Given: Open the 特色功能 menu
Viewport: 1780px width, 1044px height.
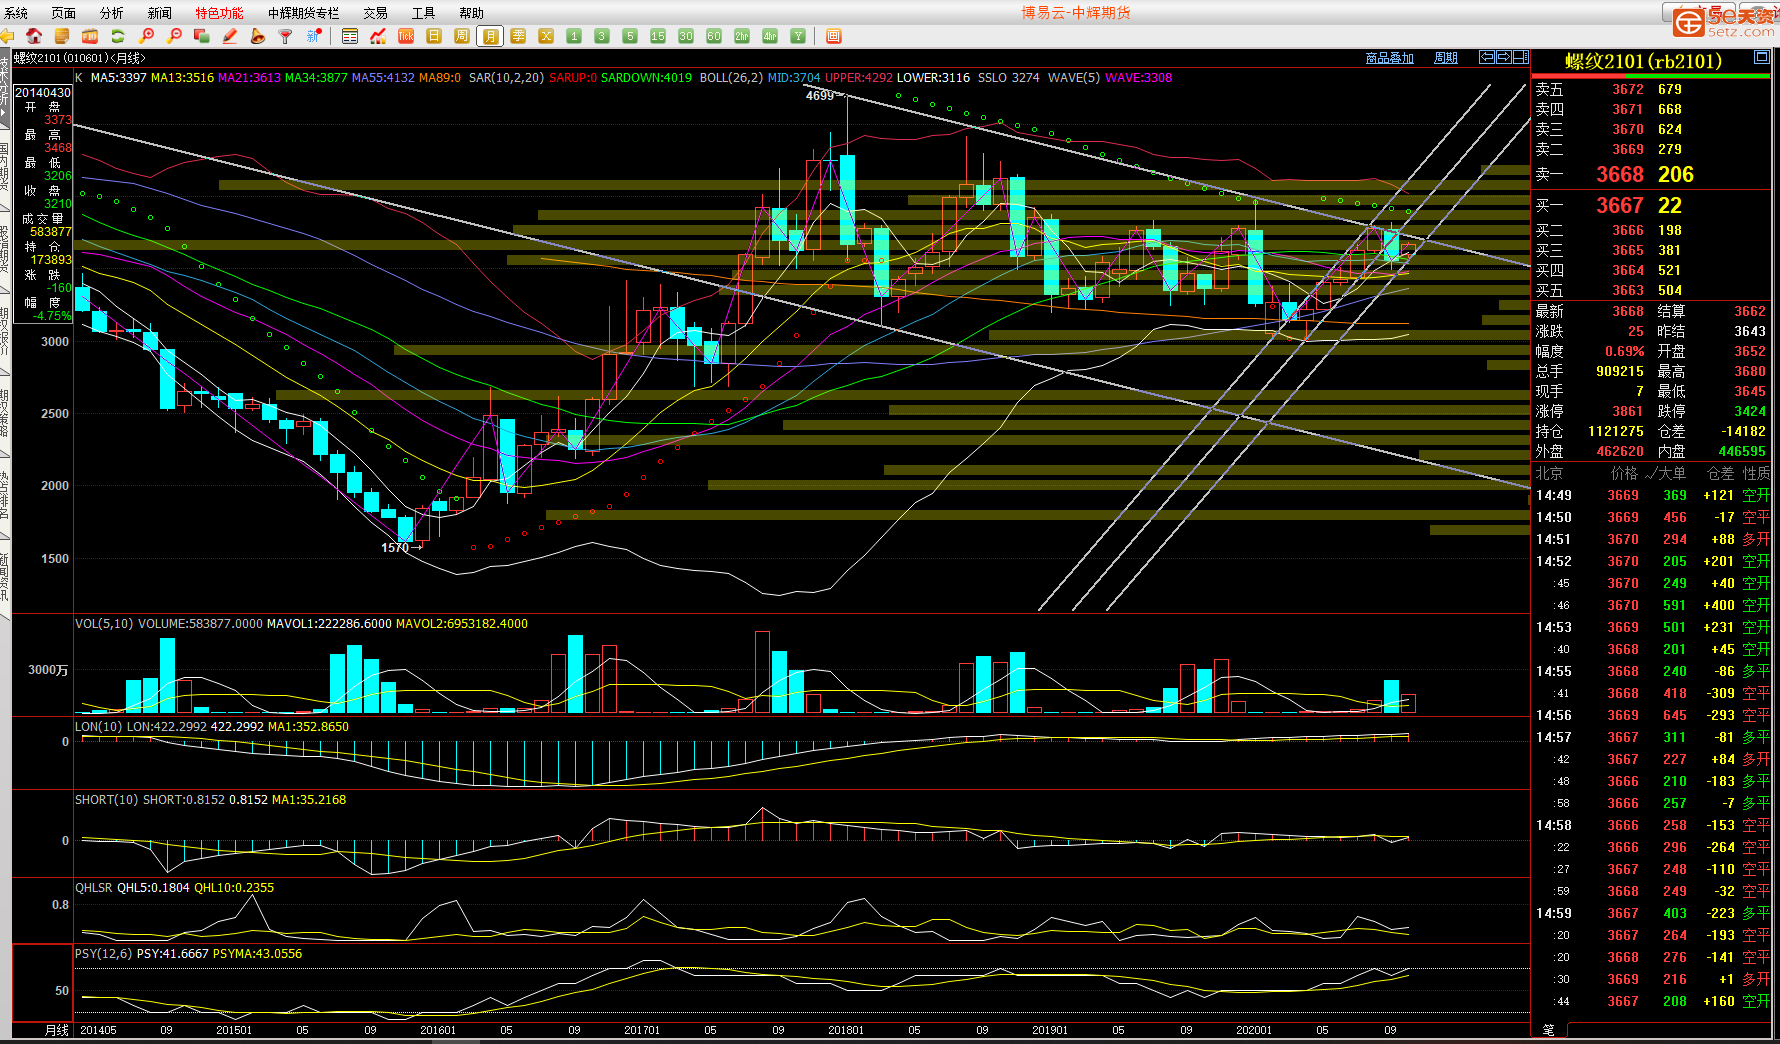Looking at the screenshot, I should tap(219, 13).
